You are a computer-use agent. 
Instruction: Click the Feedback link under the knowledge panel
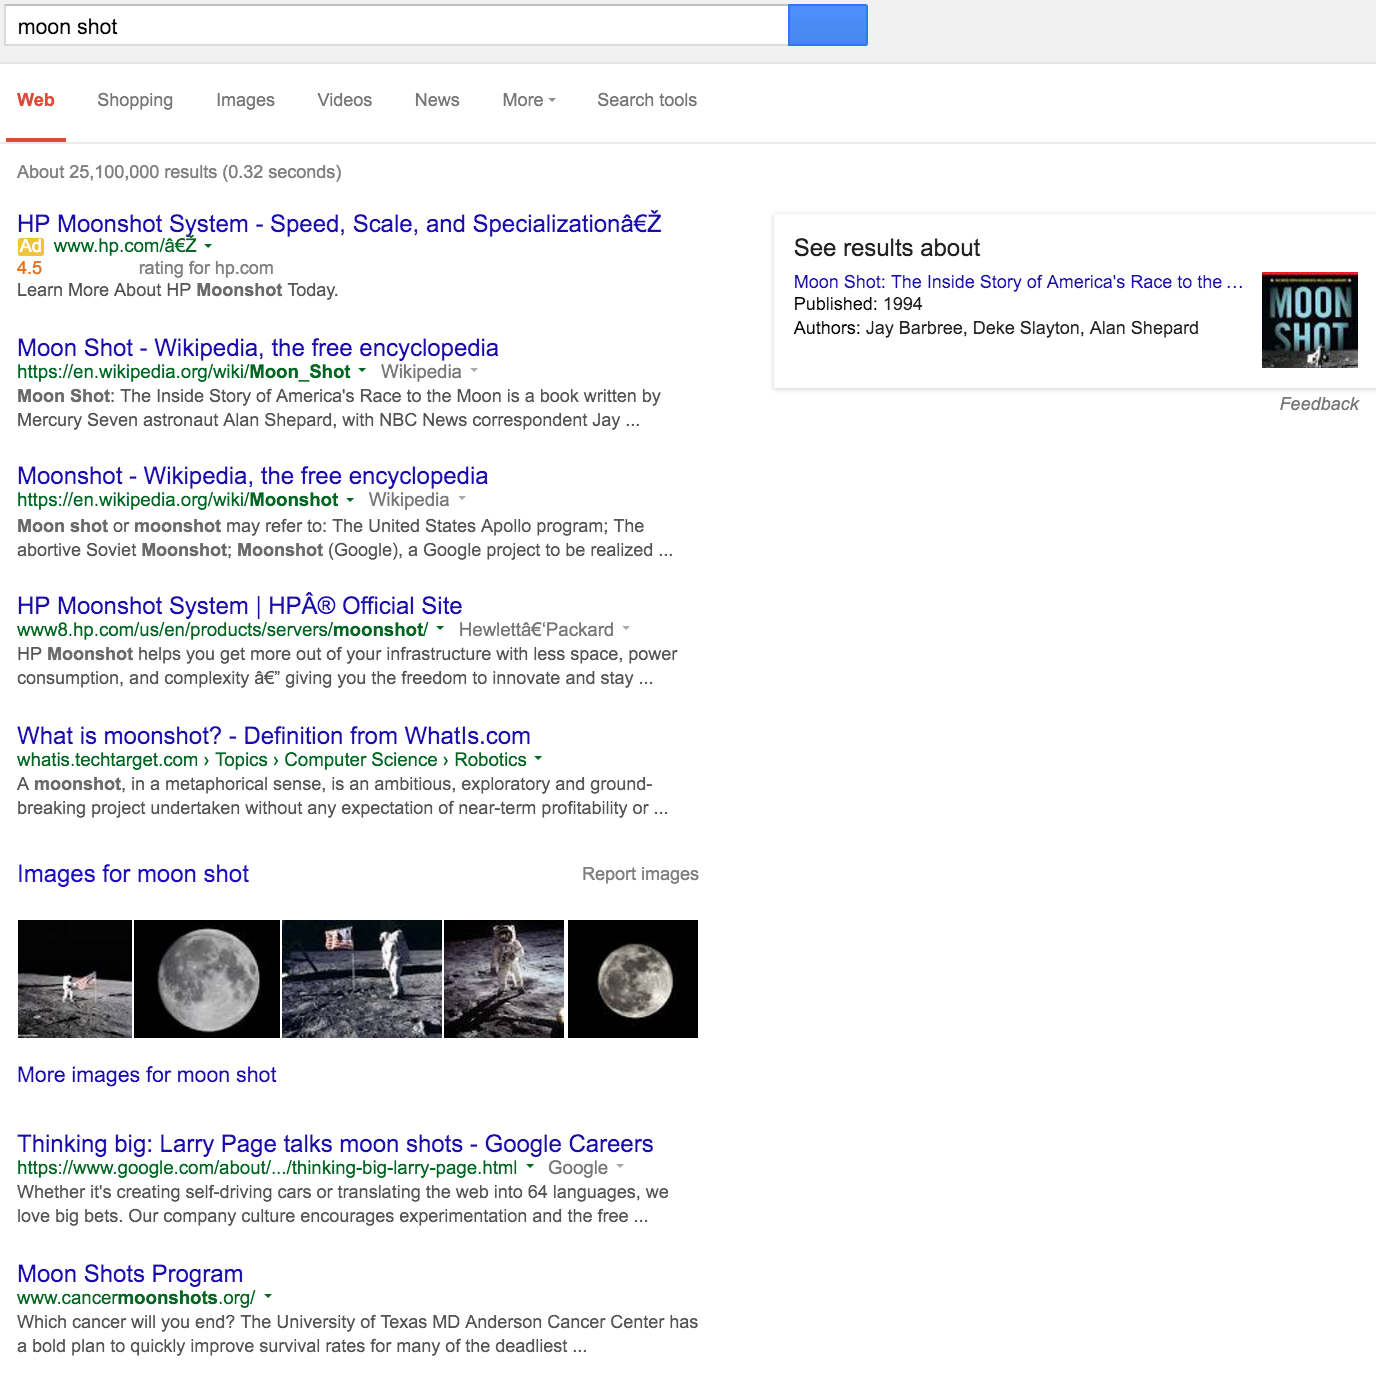coord(1318,404)
